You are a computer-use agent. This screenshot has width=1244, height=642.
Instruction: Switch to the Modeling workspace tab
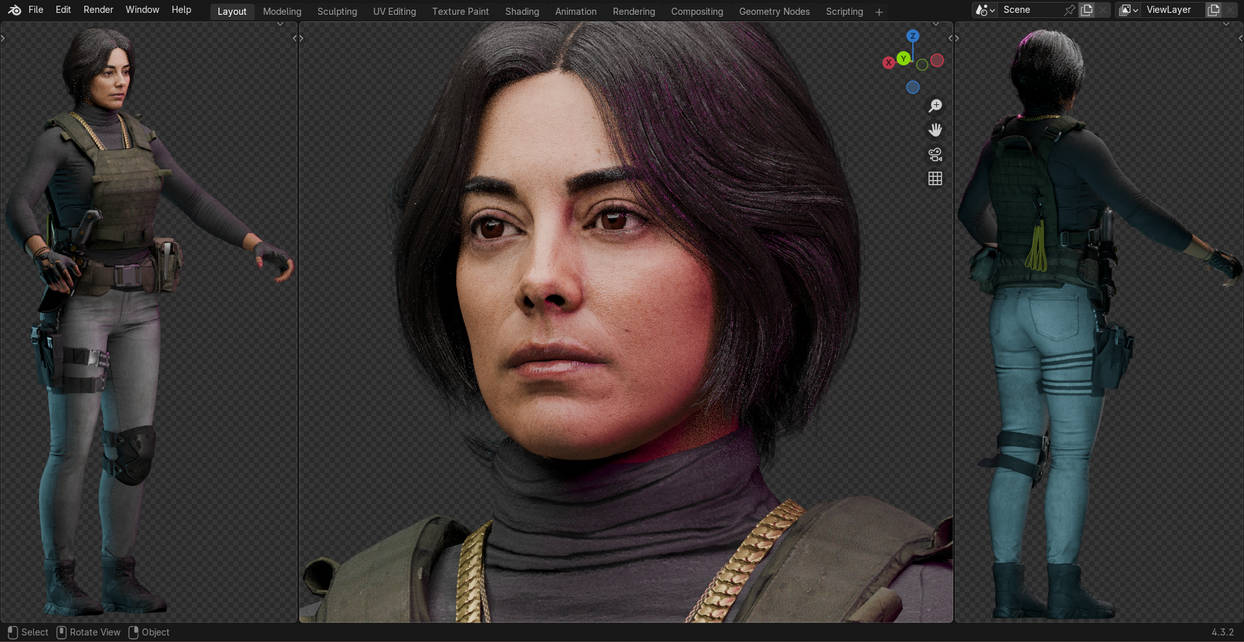(282, 11)
